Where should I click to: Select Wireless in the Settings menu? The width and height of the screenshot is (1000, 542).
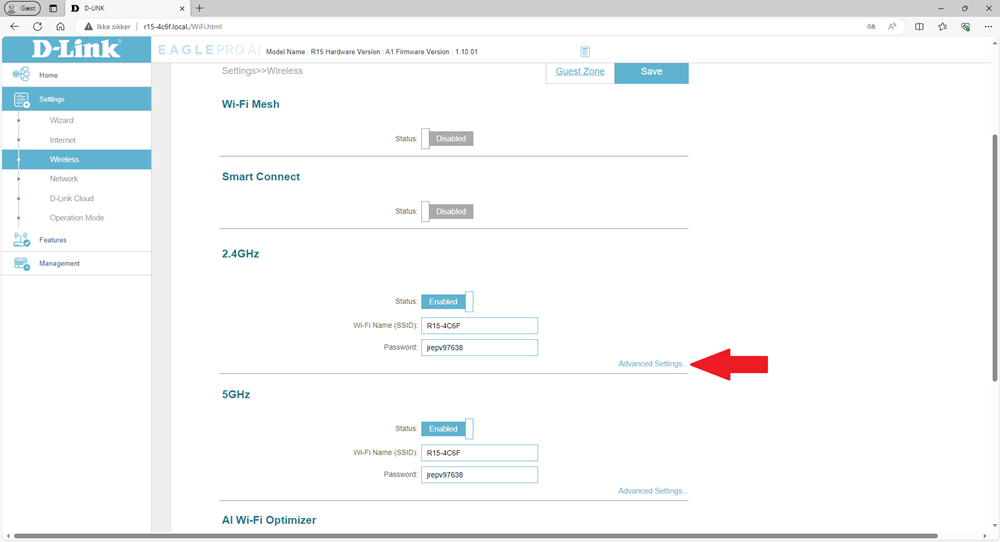coord(77,159)
